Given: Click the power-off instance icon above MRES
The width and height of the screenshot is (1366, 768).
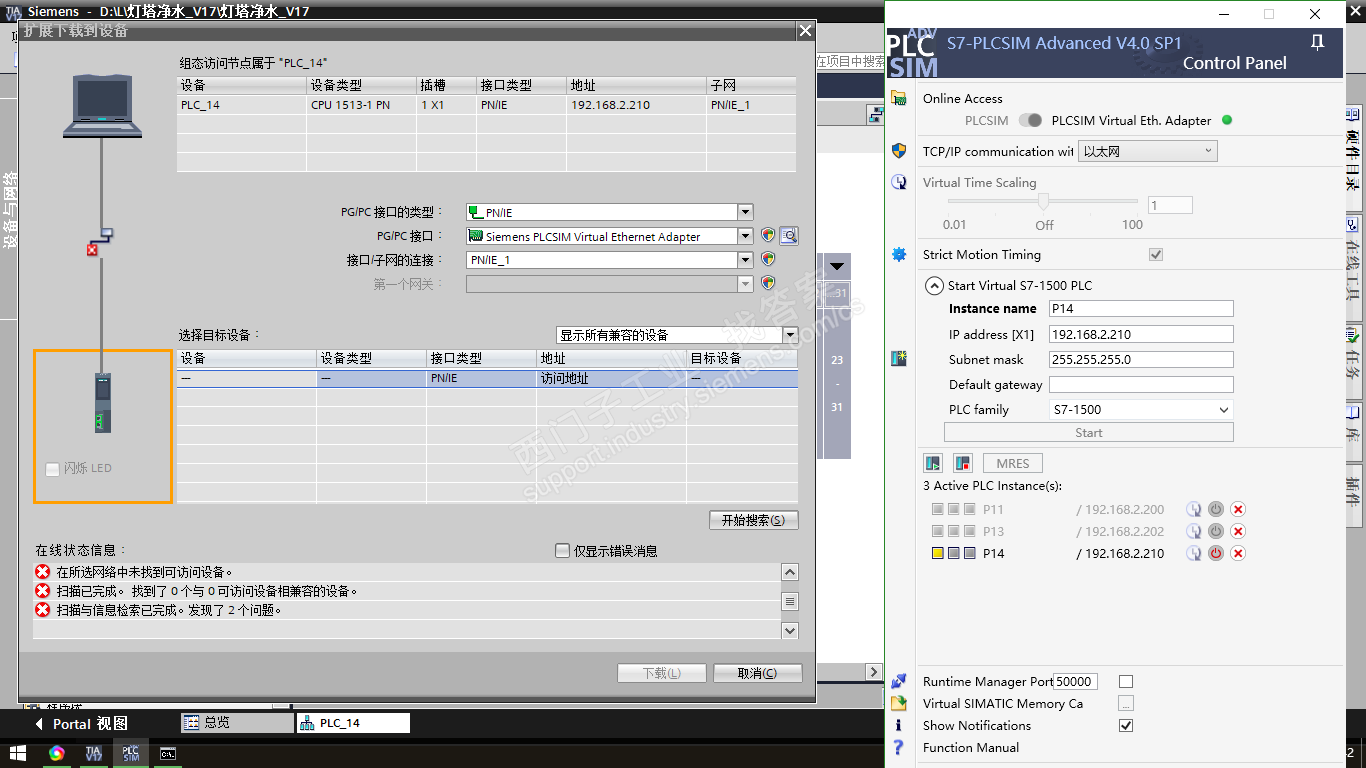Looking at the screenshot, I should coord(962,463).
